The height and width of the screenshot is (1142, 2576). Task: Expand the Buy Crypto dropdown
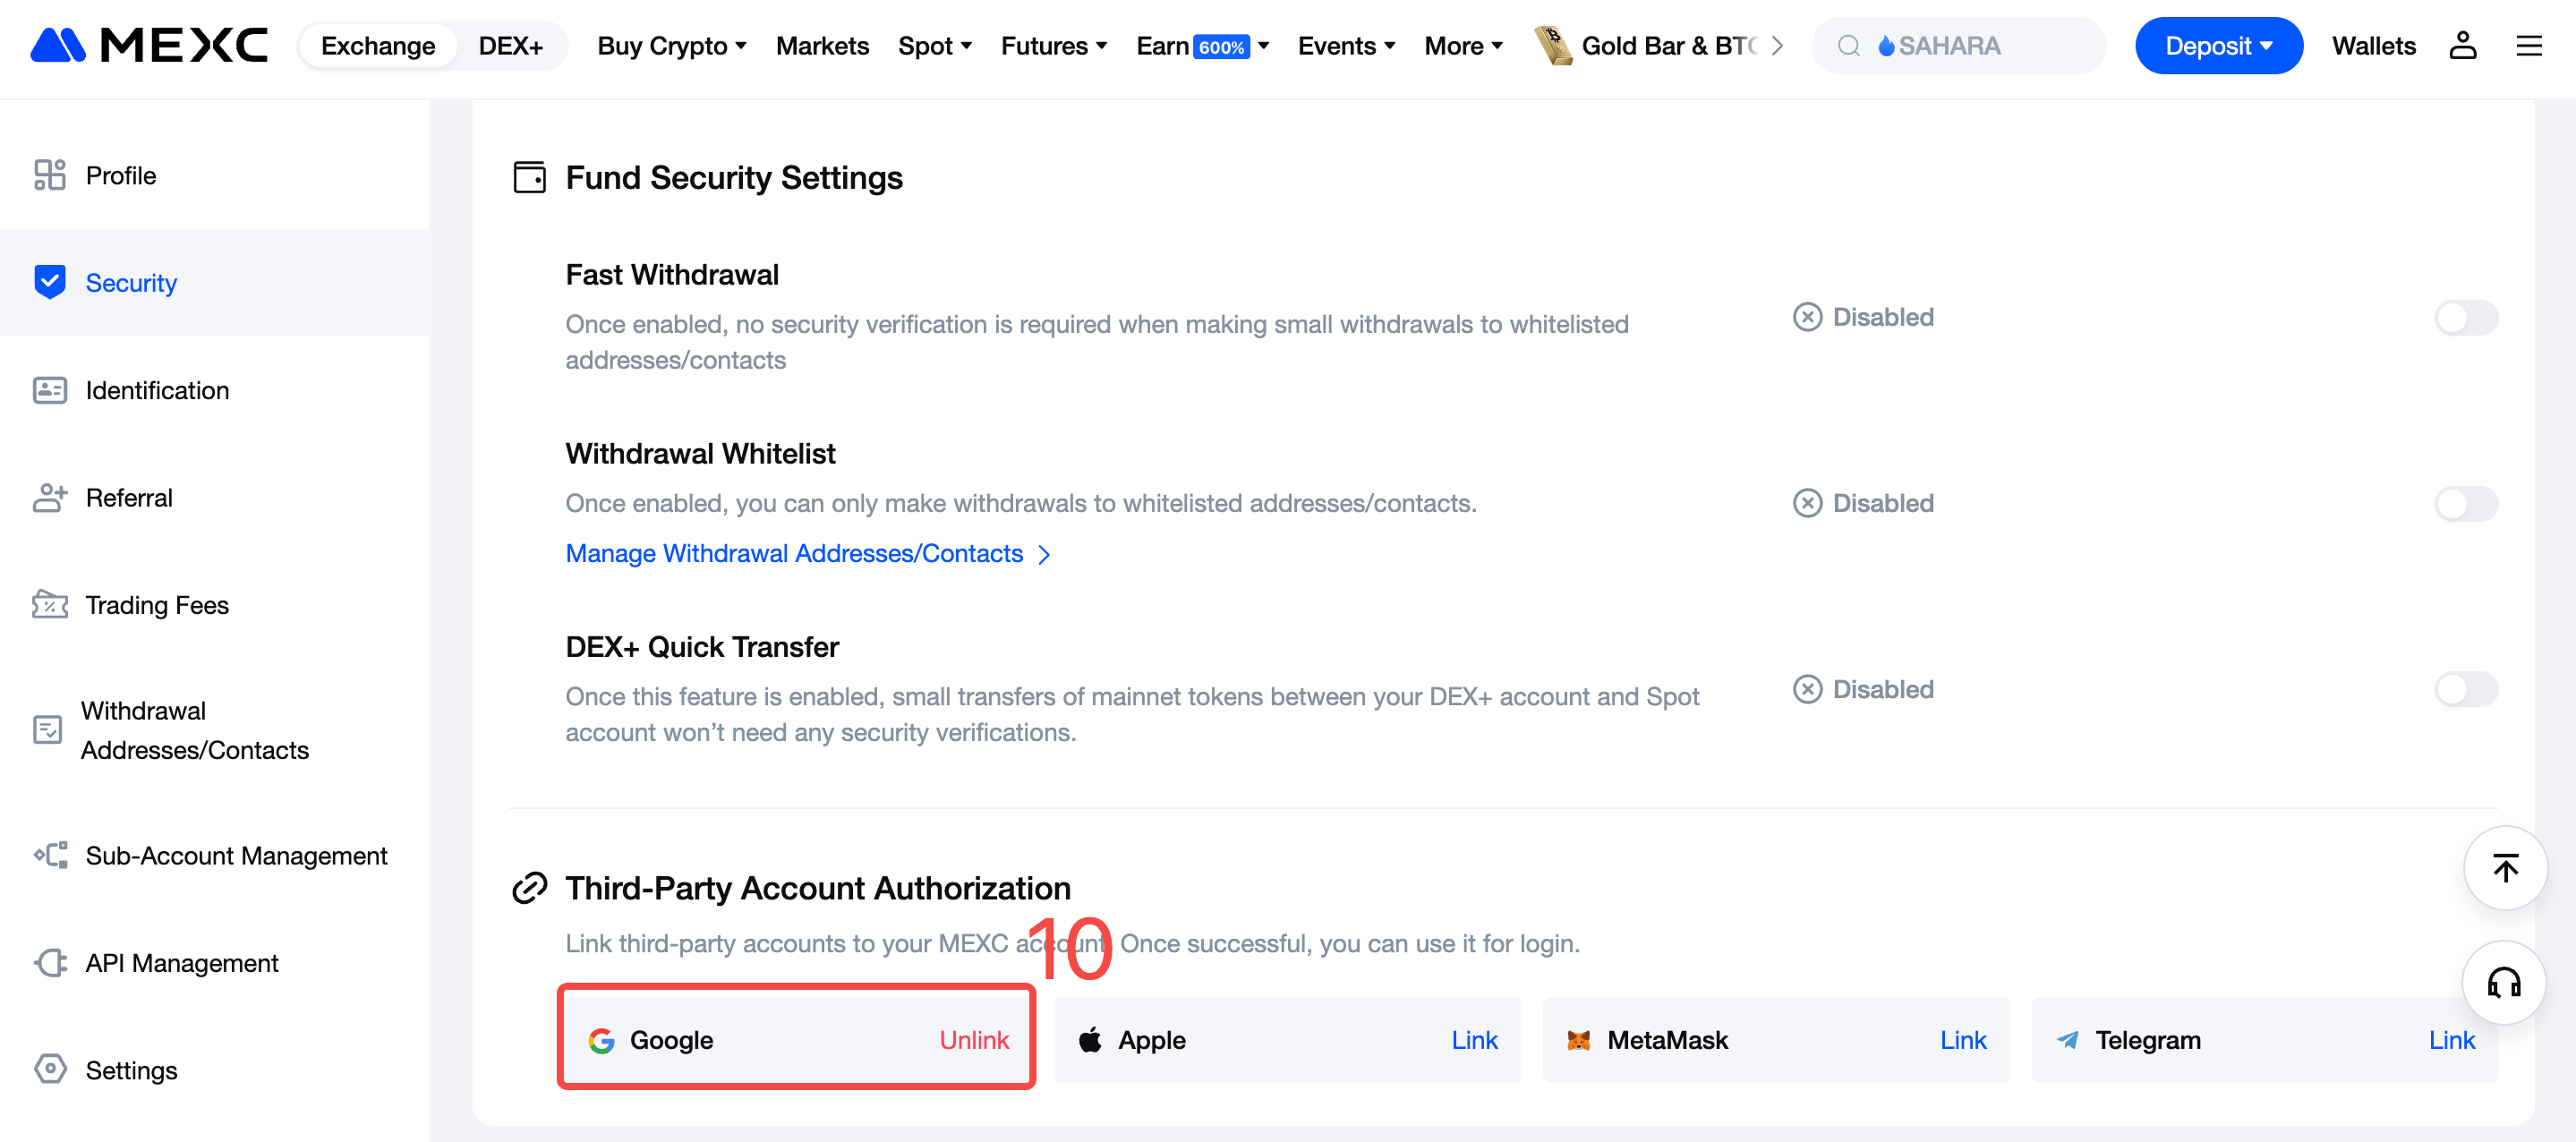[671, 46]
